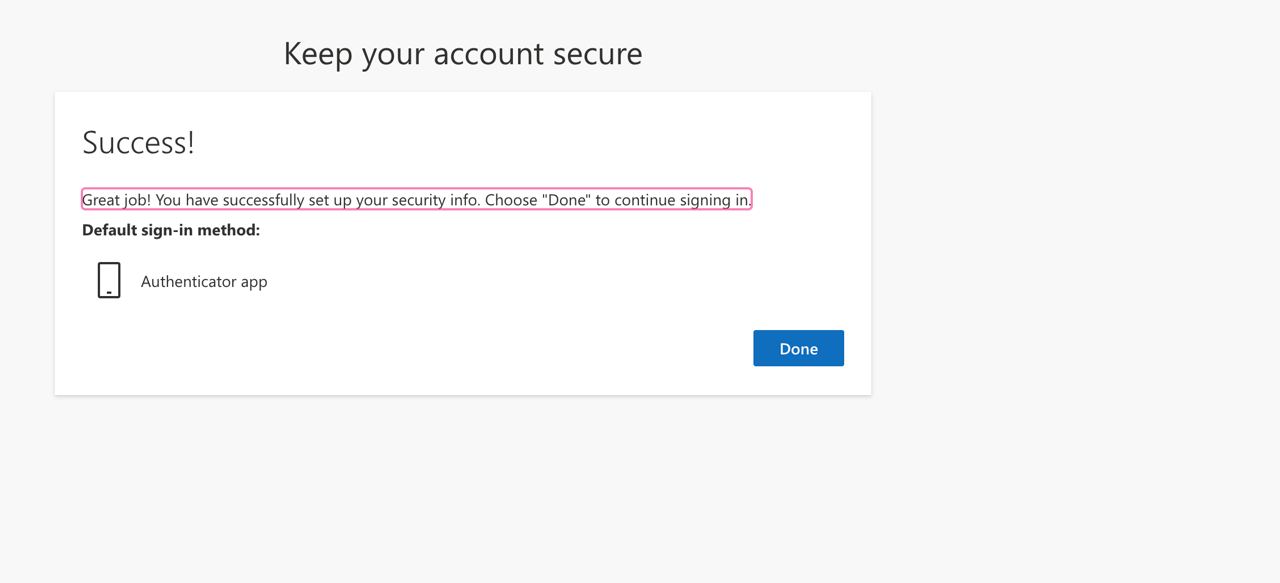Click the Authenticator app label text
Screen dimensions: 1280x583
tap(204, 281)
